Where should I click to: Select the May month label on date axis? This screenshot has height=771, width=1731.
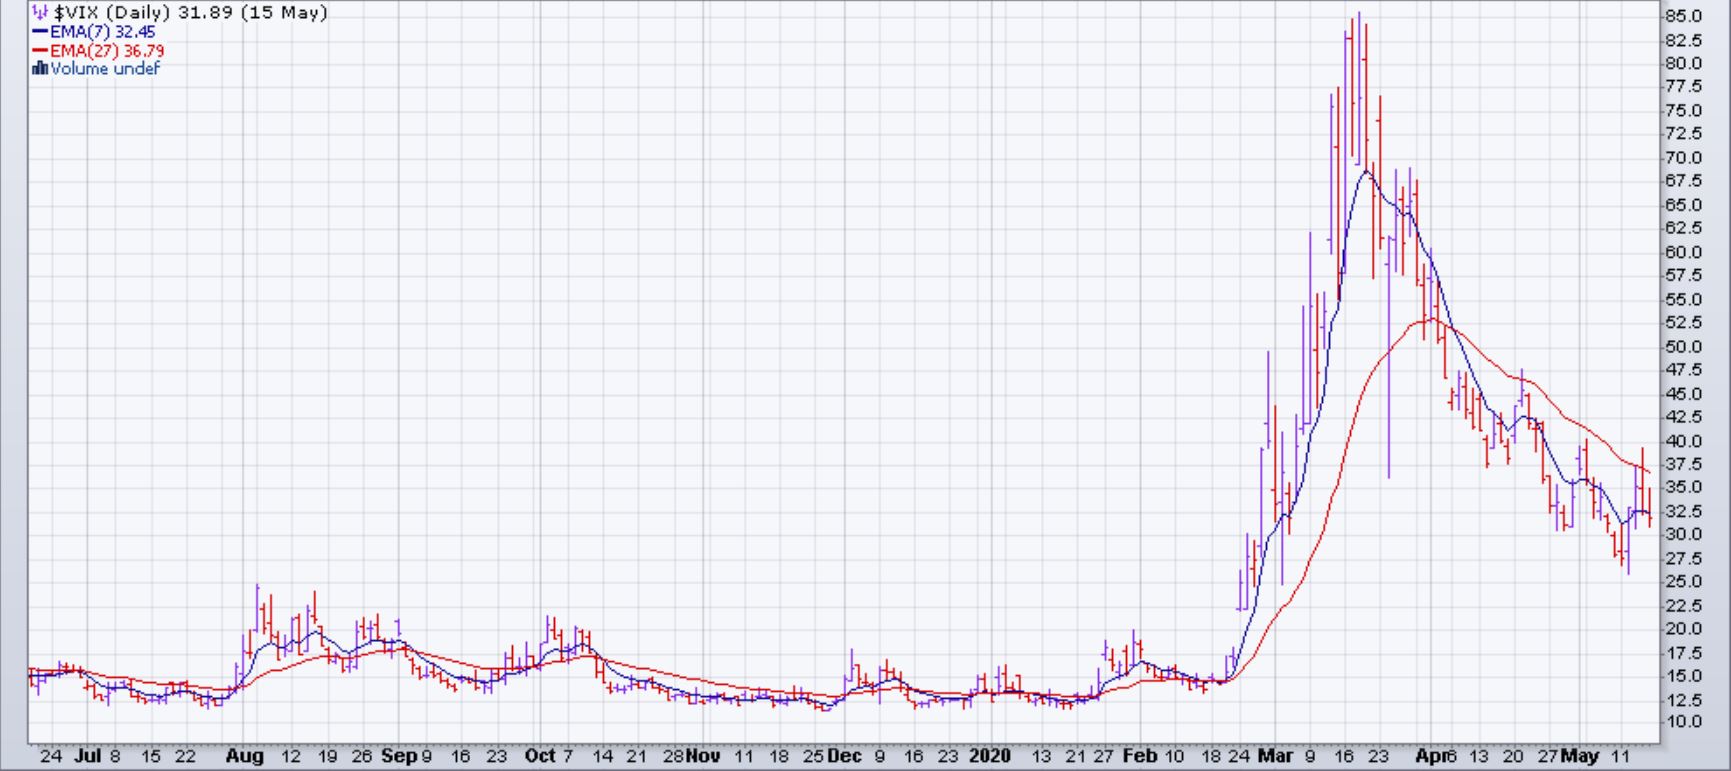[1580, 756]
